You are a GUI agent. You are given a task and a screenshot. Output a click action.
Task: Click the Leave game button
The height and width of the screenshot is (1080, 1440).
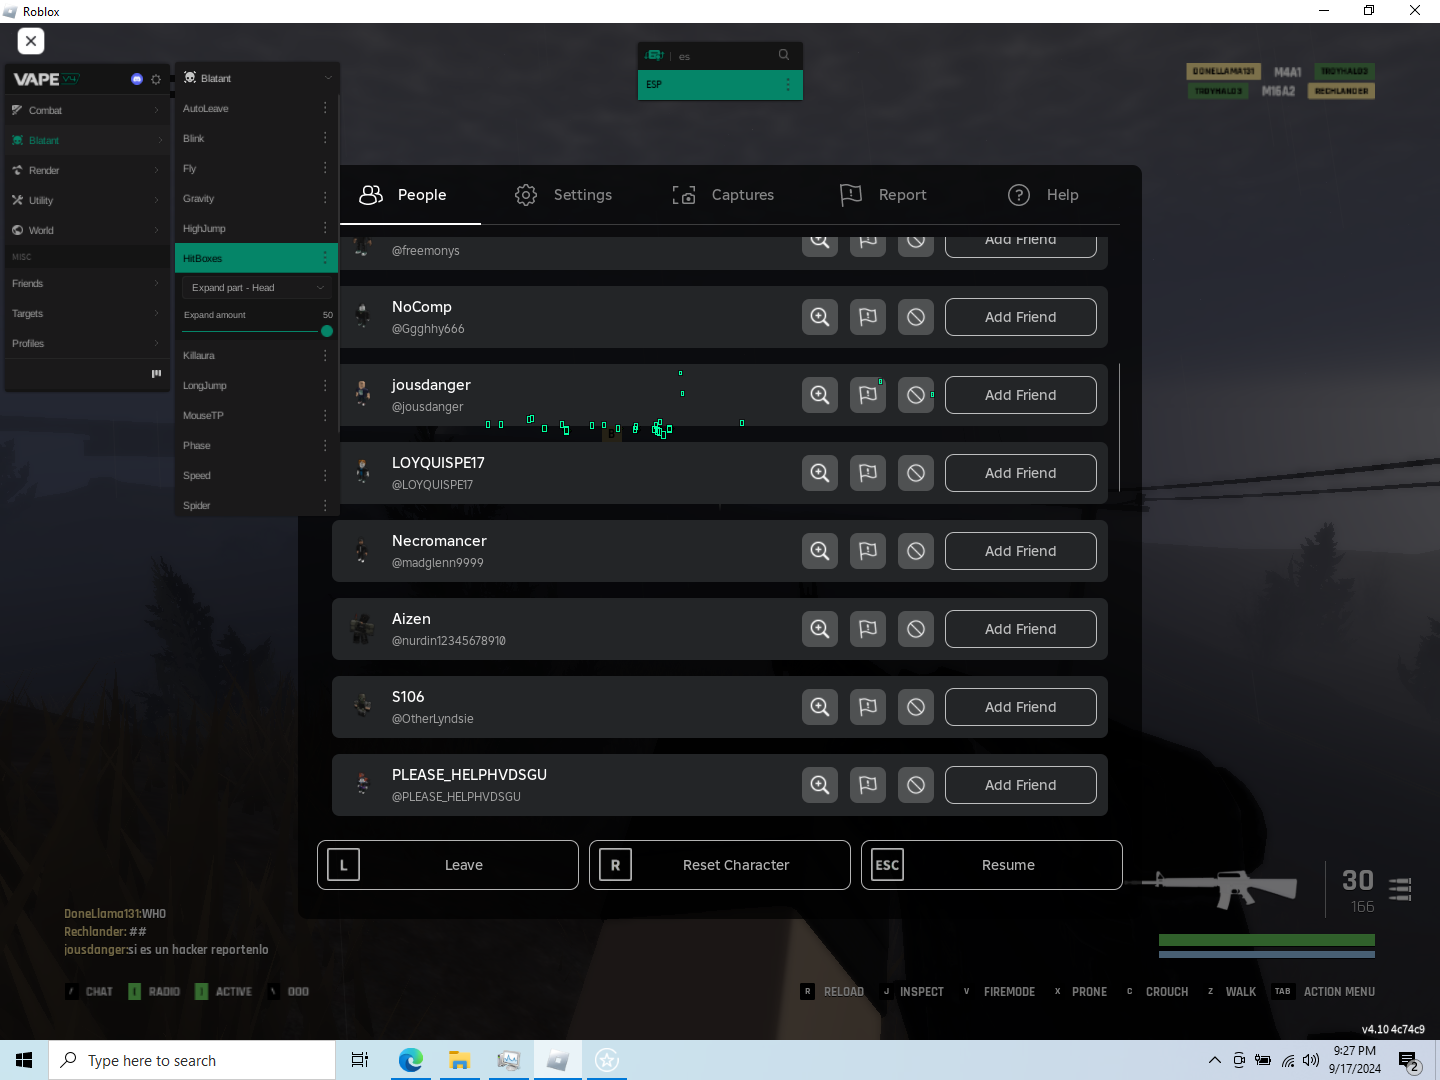tap(448, 865)
